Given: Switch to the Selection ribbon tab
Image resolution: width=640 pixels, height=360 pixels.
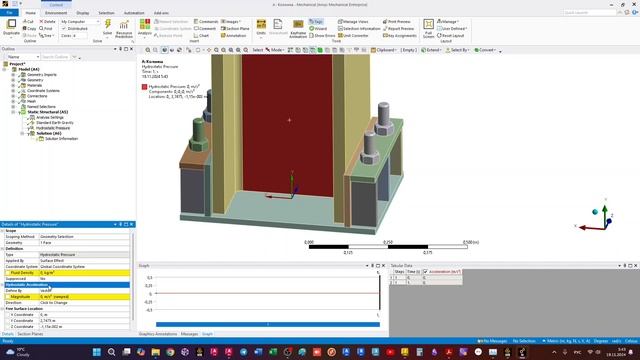Looking at the screenshot, I should coord(106,13).
